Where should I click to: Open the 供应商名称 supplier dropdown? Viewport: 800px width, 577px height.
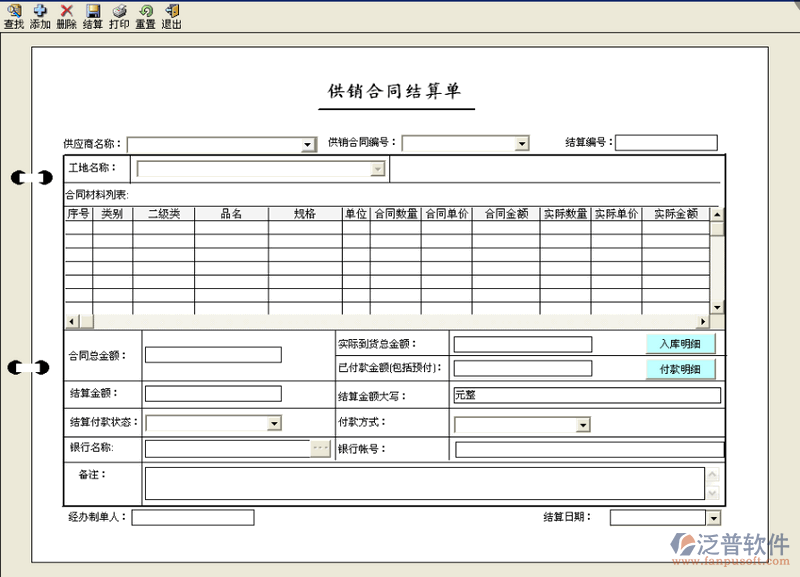coord(308,143)
